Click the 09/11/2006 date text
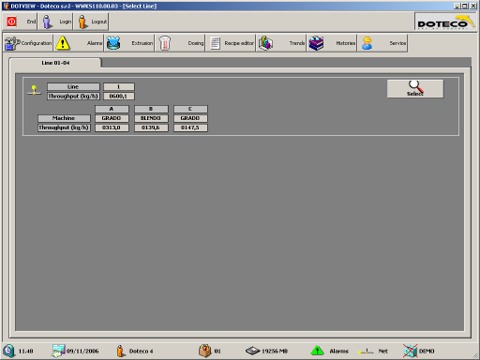 83,351
